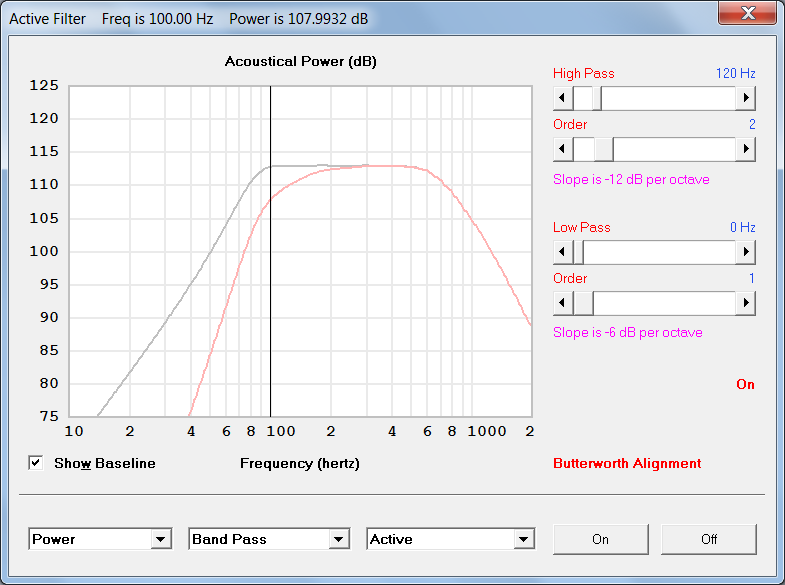Toggle the Show Baseline checkbox
The height and width of the screenshot is (585, 785).
(36, 463)
